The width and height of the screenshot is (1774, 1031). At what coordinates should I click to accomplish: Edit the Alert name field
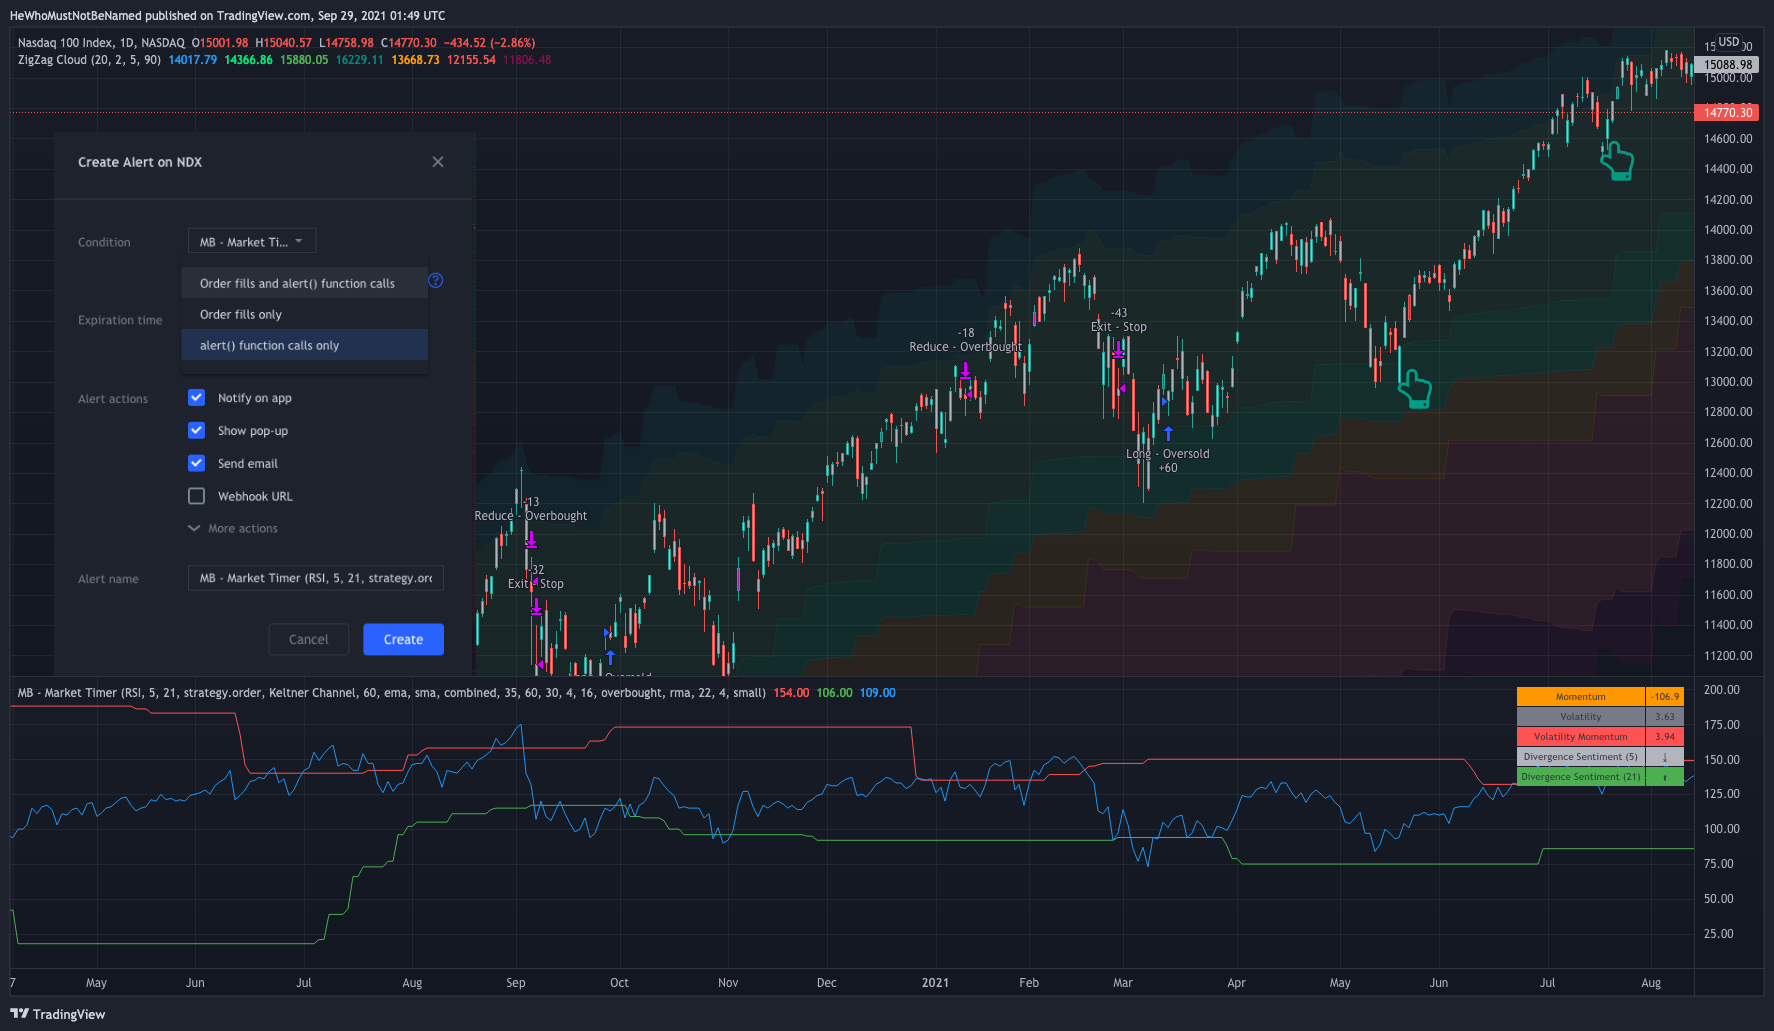[x=316, y=578]
